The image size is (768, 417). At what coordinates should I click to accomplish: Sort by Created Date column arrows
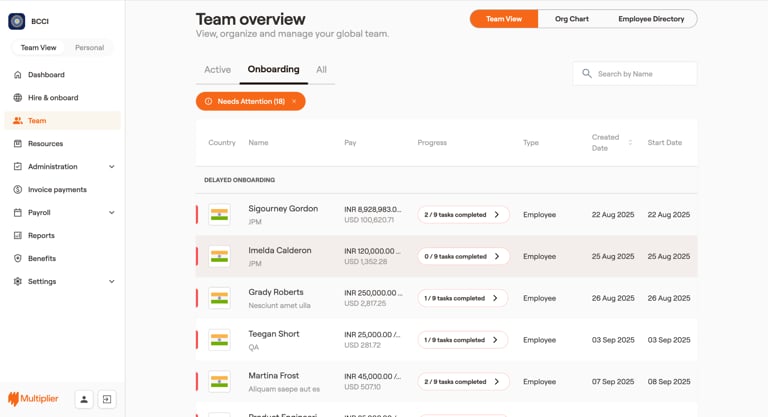pos(630,143)
